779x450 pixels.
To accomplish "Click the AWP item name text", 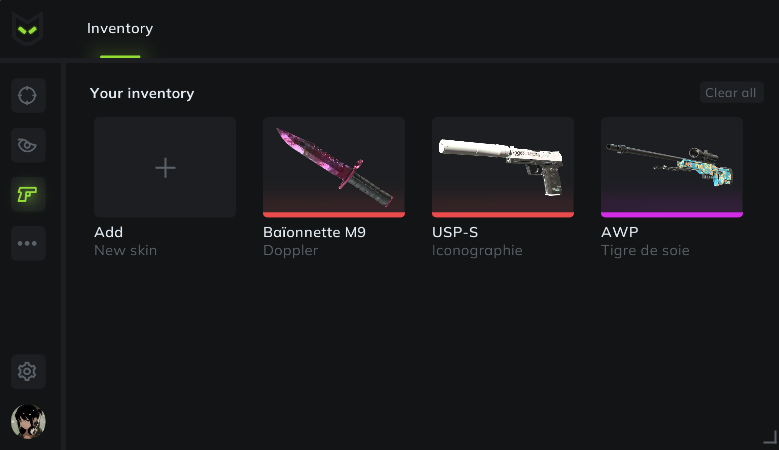I will 619,232.
